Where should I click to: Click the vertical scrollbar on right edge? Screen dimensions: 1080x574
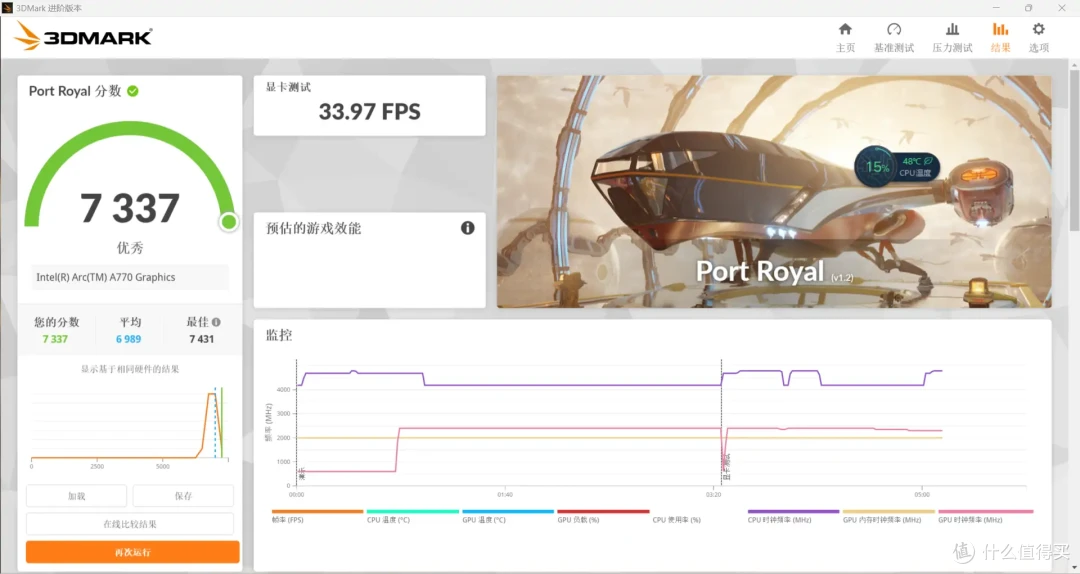[x=1074, y=149]
